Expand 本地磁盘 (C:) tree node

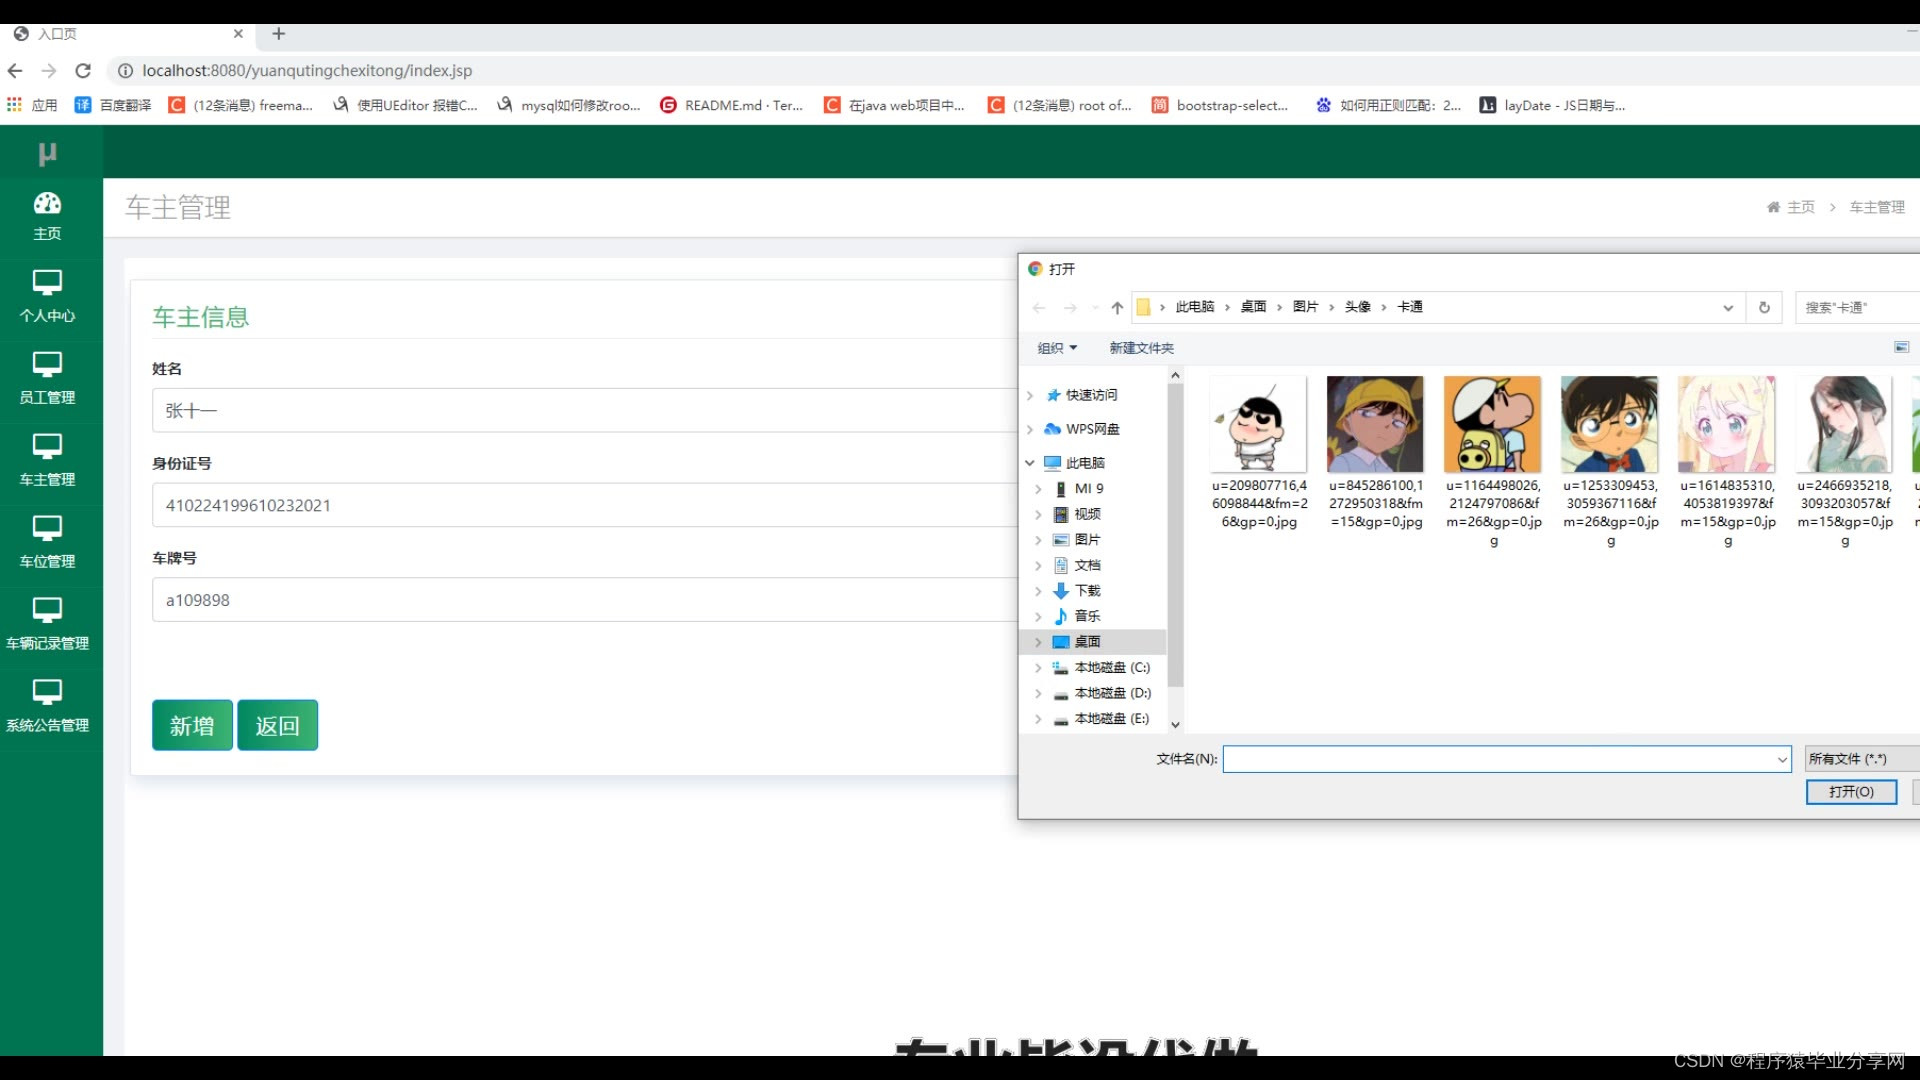[x=1038, y=667]
